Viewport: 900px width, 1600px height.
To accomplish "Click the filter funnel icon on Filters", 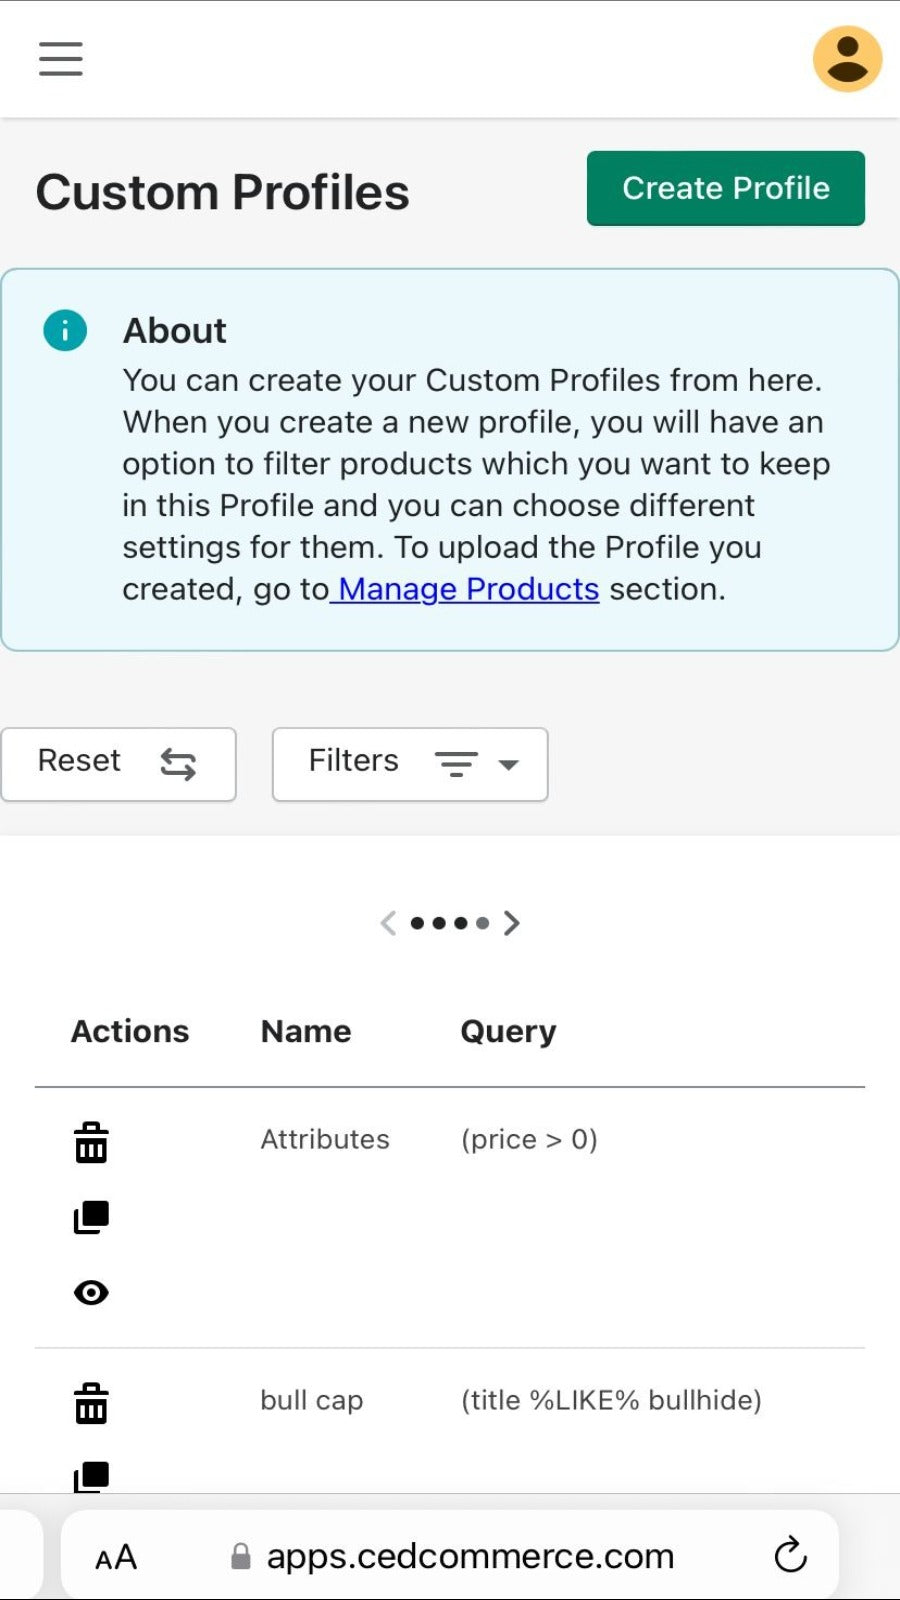I will click(456, 764).
